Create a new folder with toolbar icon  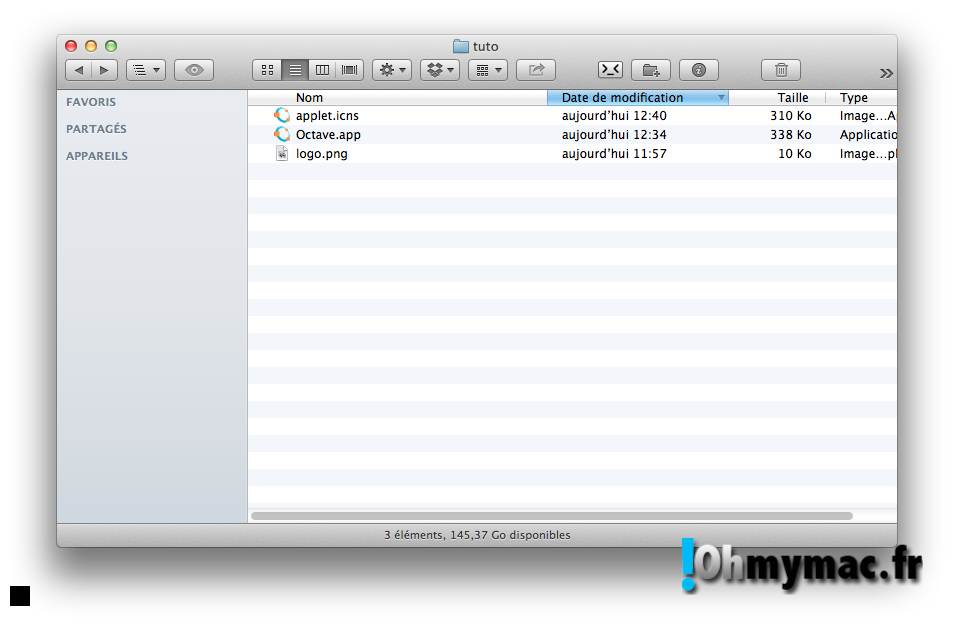click(651, 70)
